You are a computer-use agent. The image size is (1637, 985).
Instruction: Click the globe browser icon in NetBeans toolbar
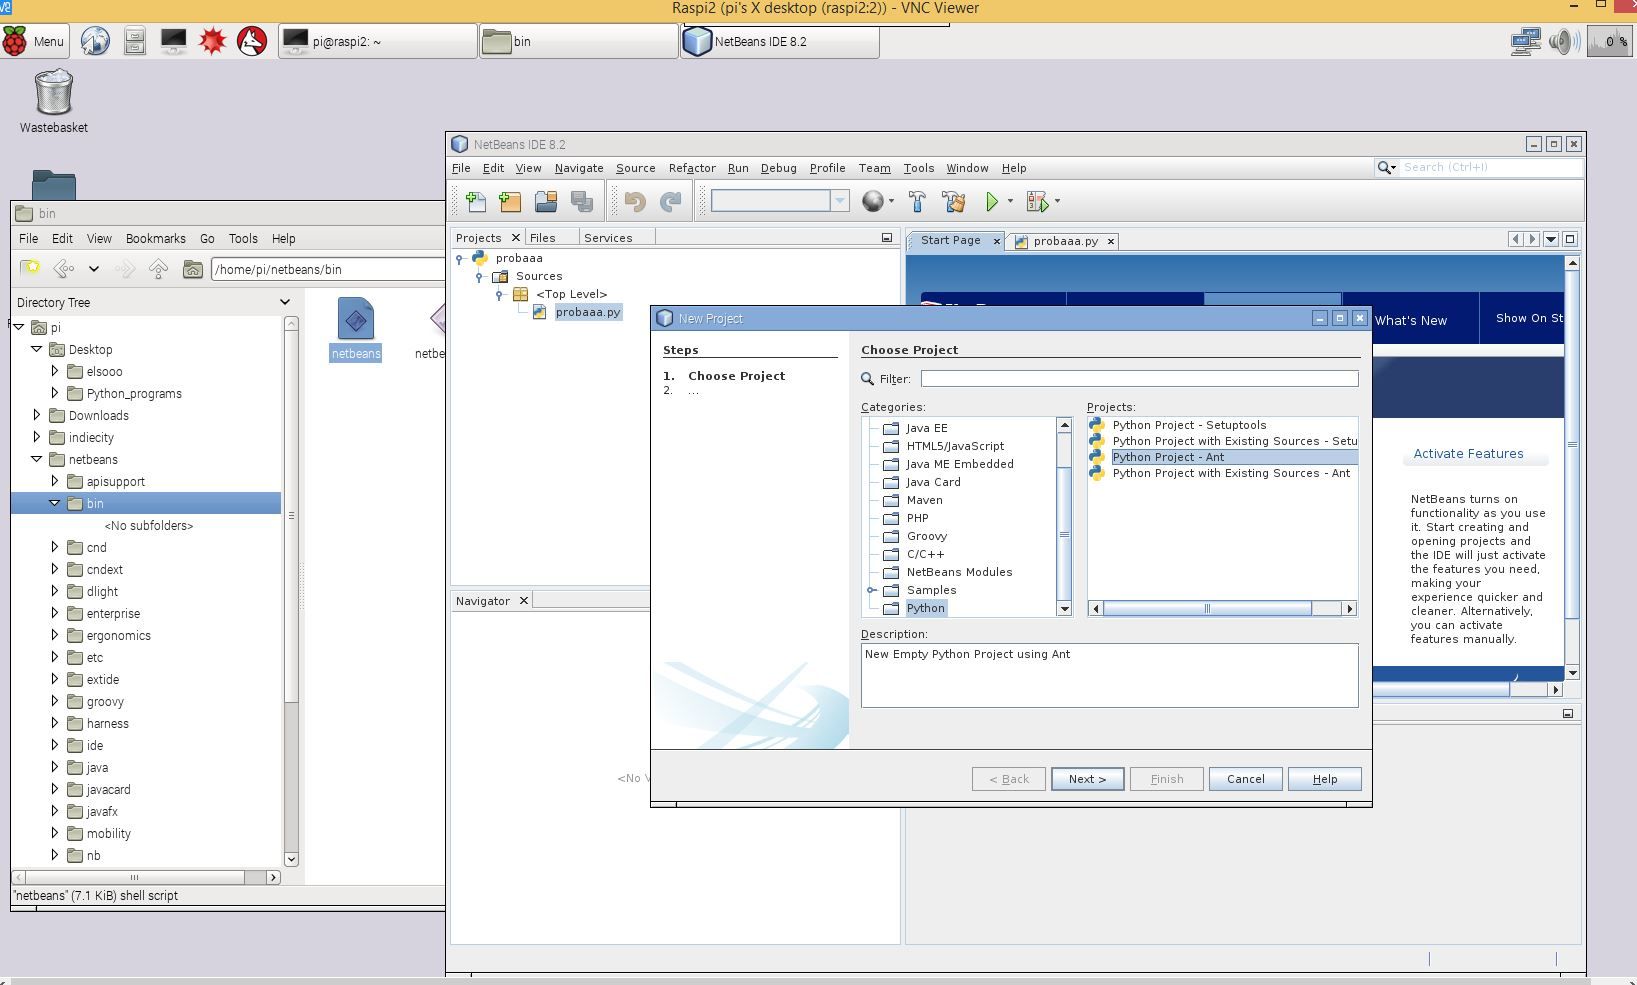(873, 201)
